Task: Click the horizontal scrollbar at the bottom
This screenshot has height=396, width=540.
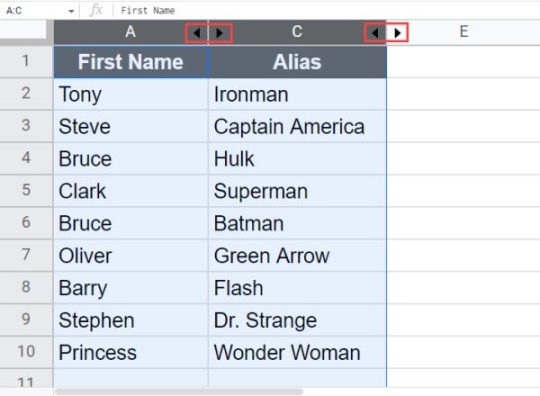Action: click(x=179, y=392)
